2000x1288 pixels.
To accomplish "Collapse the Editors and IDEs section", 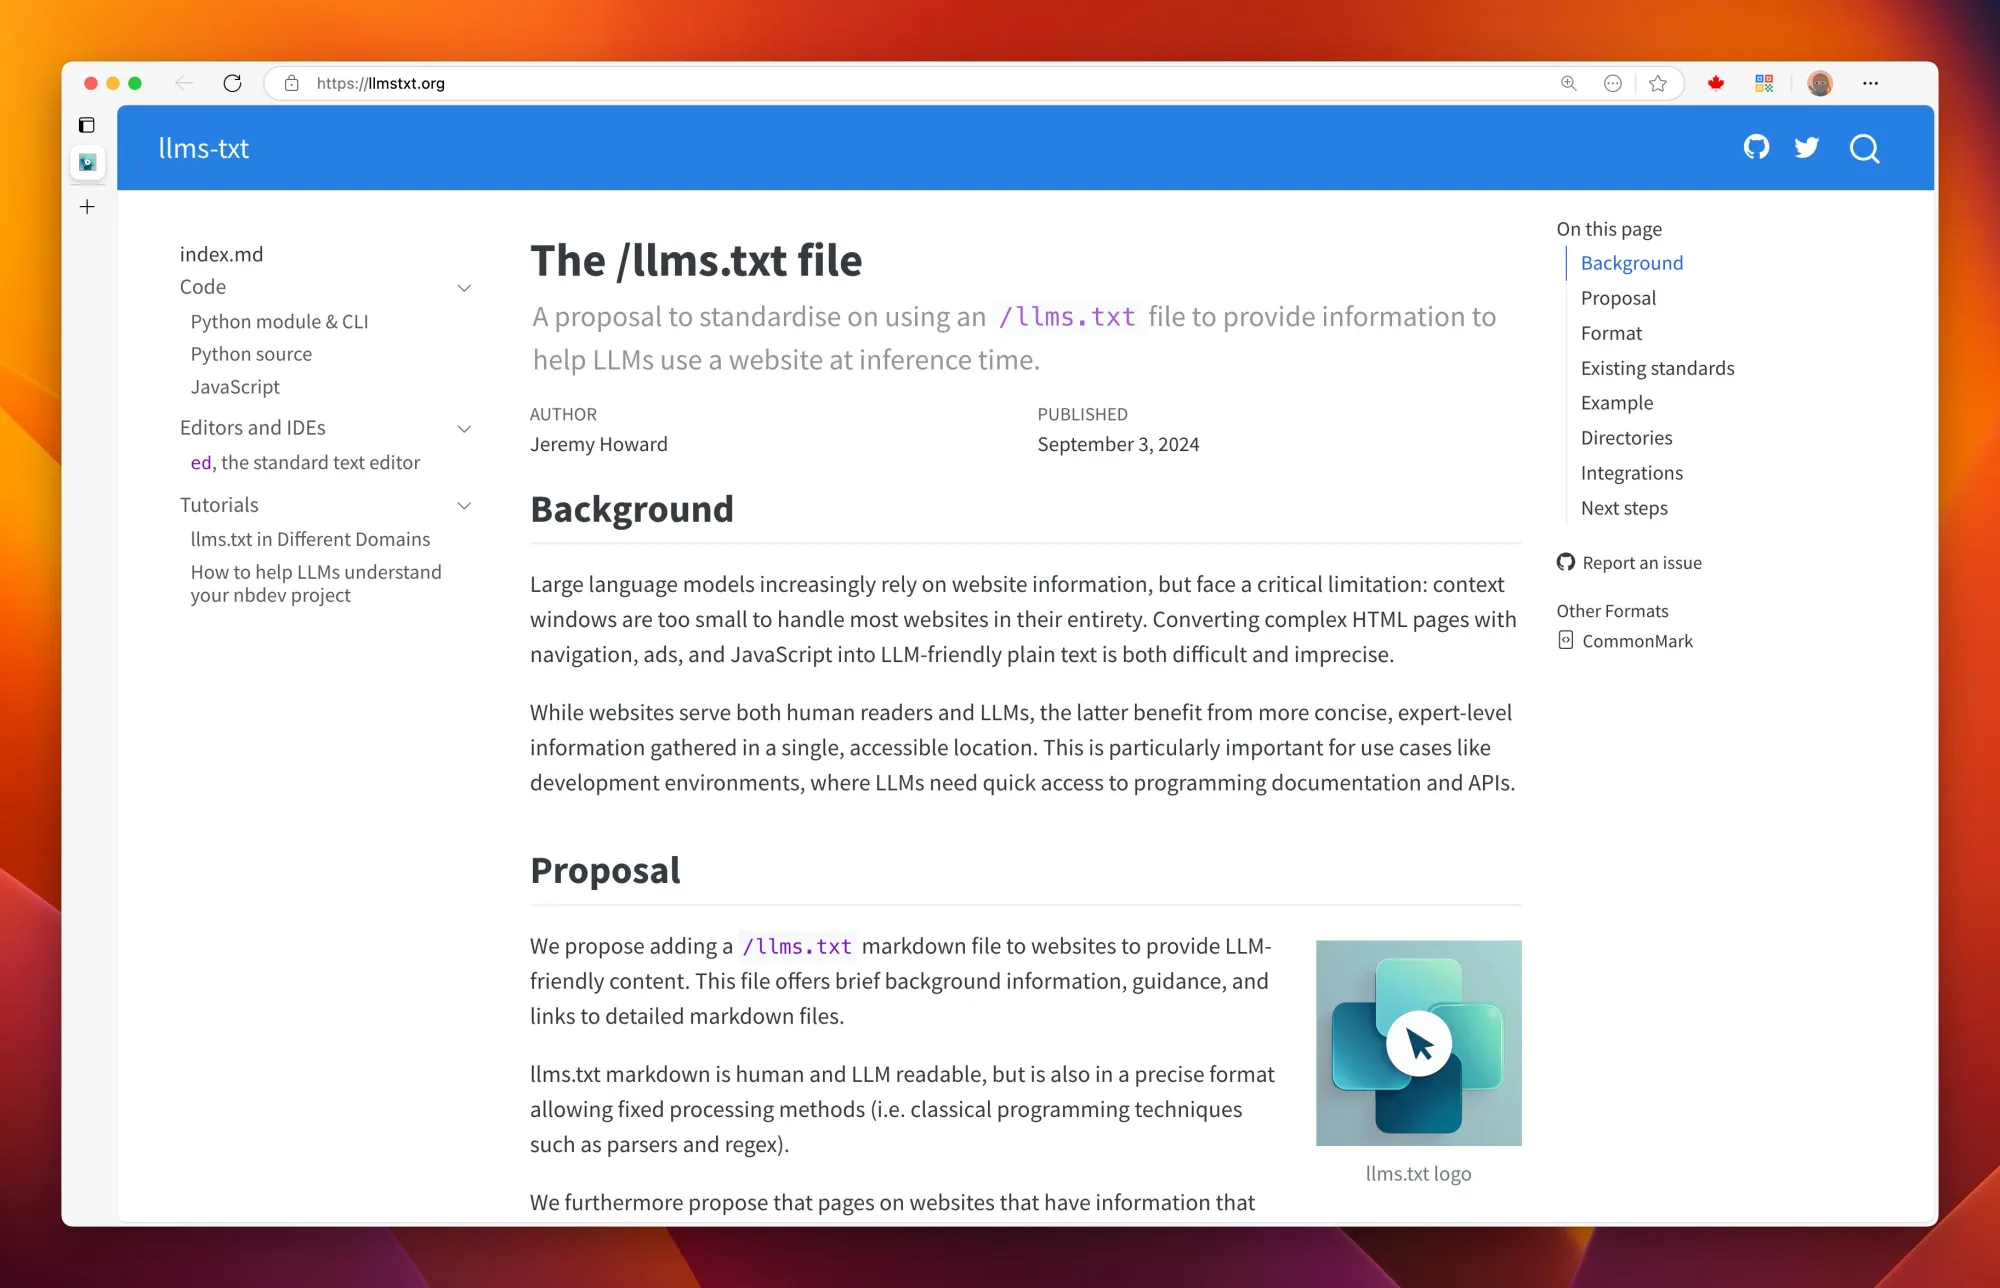I will 464,429.
